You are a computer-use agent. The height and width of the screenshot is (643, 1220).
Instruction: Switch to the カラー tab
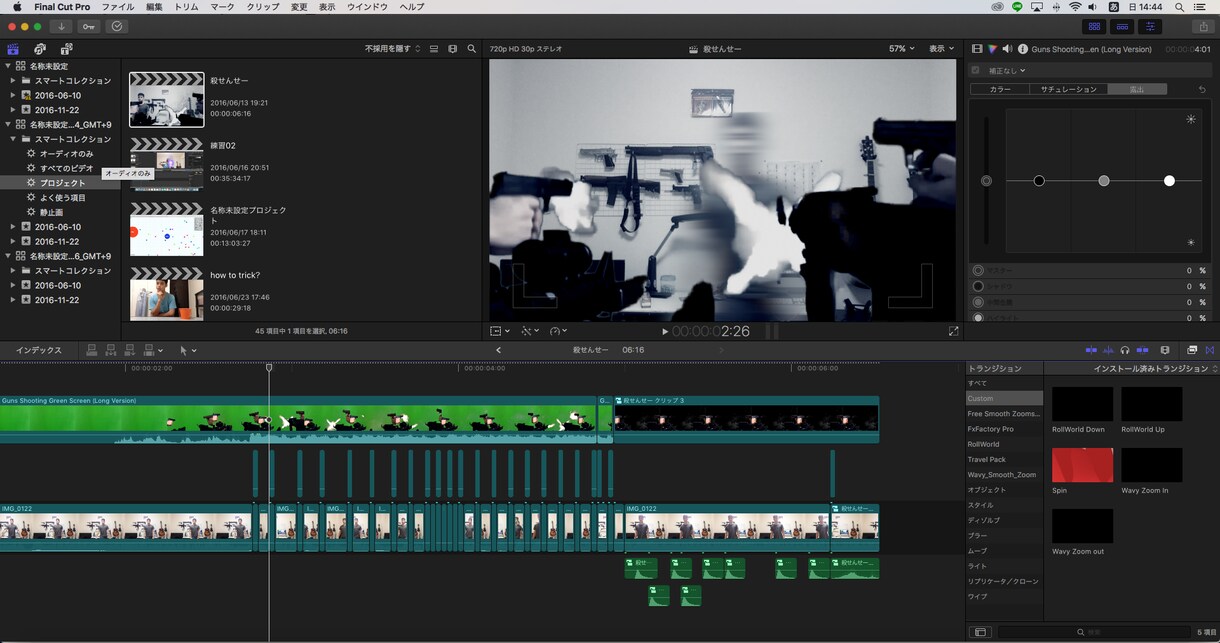(x=1000, y=89)
